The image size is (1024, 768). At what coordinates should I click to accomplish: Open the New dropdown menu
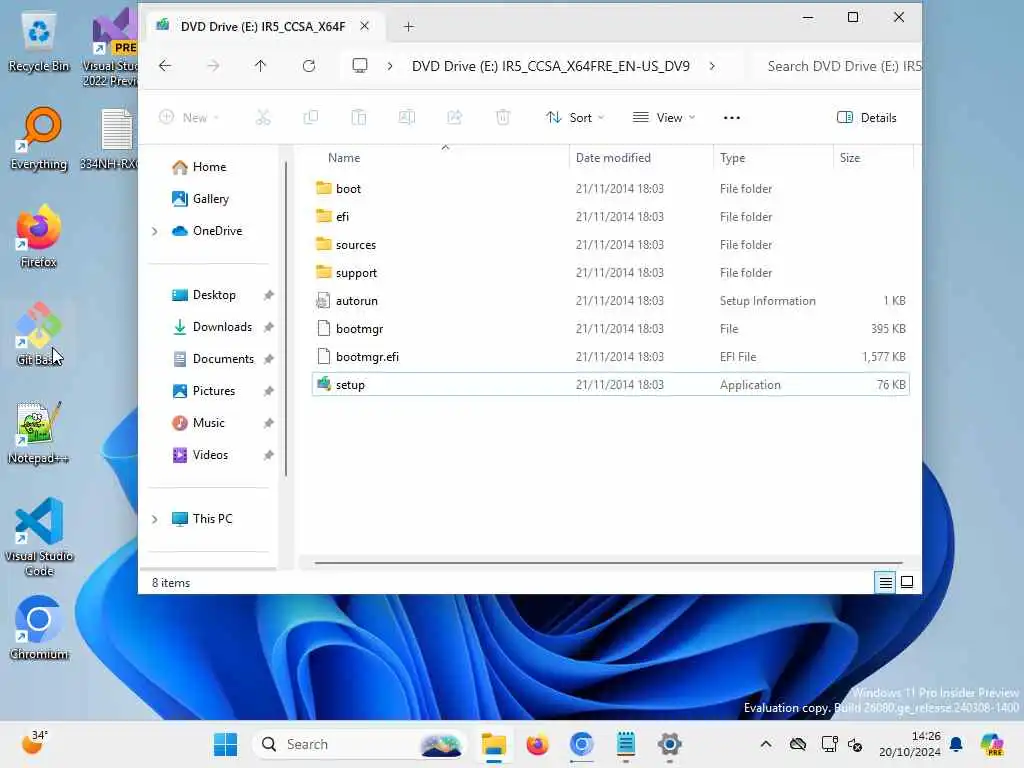[189, 118]
